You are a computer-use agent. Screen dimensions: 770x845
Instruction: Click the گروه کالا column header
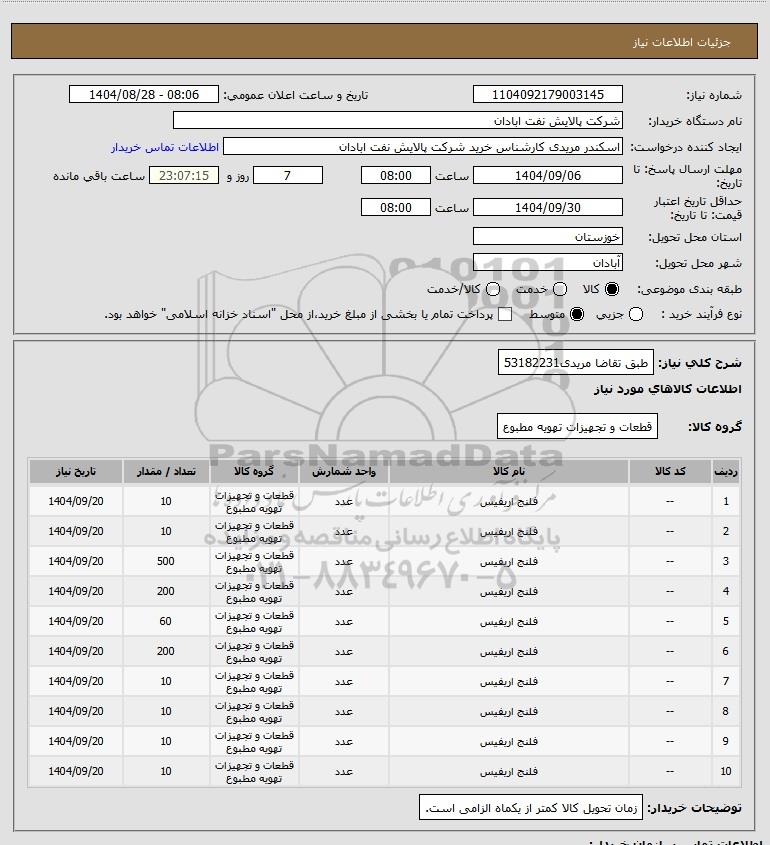pos(254,472)
